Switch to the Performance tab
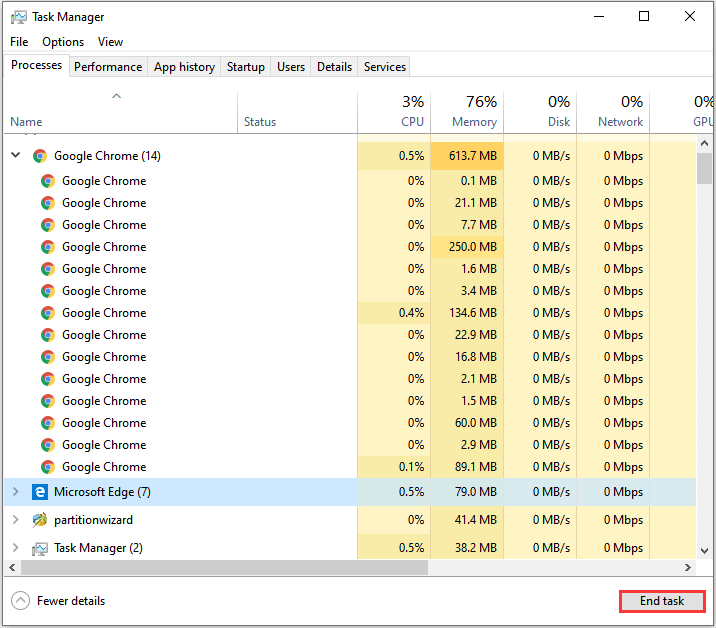716x628 pixels. [108, 67]
